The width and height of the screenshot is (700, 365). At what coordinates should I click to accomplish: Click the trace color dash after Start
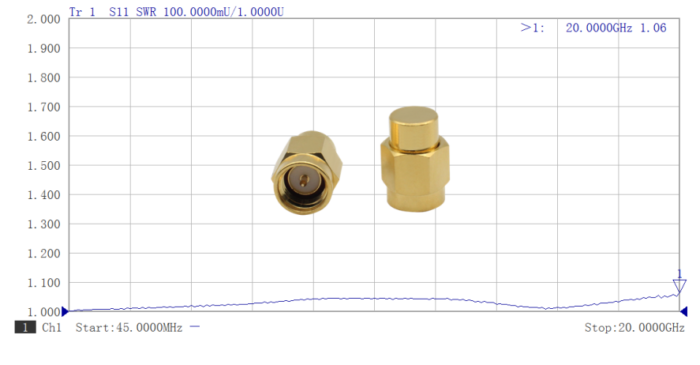coord(195,327)
